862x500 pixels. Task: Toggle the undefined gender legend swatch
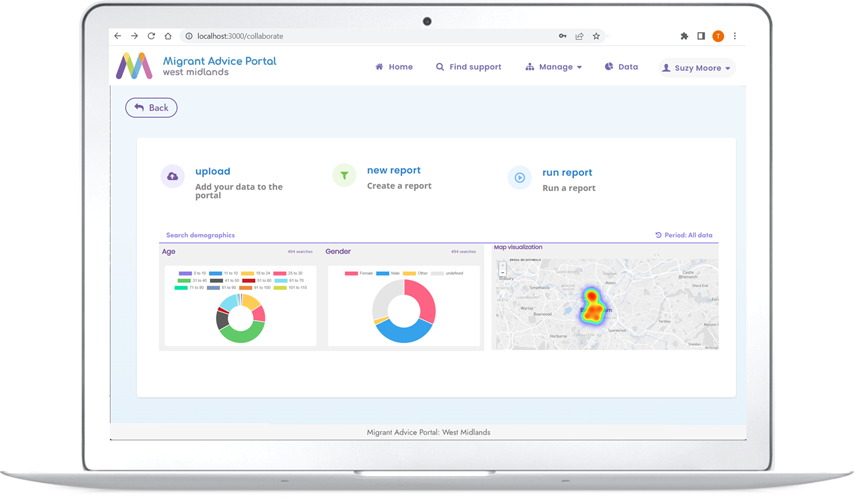pyautogui.click(x=438, y=273)
